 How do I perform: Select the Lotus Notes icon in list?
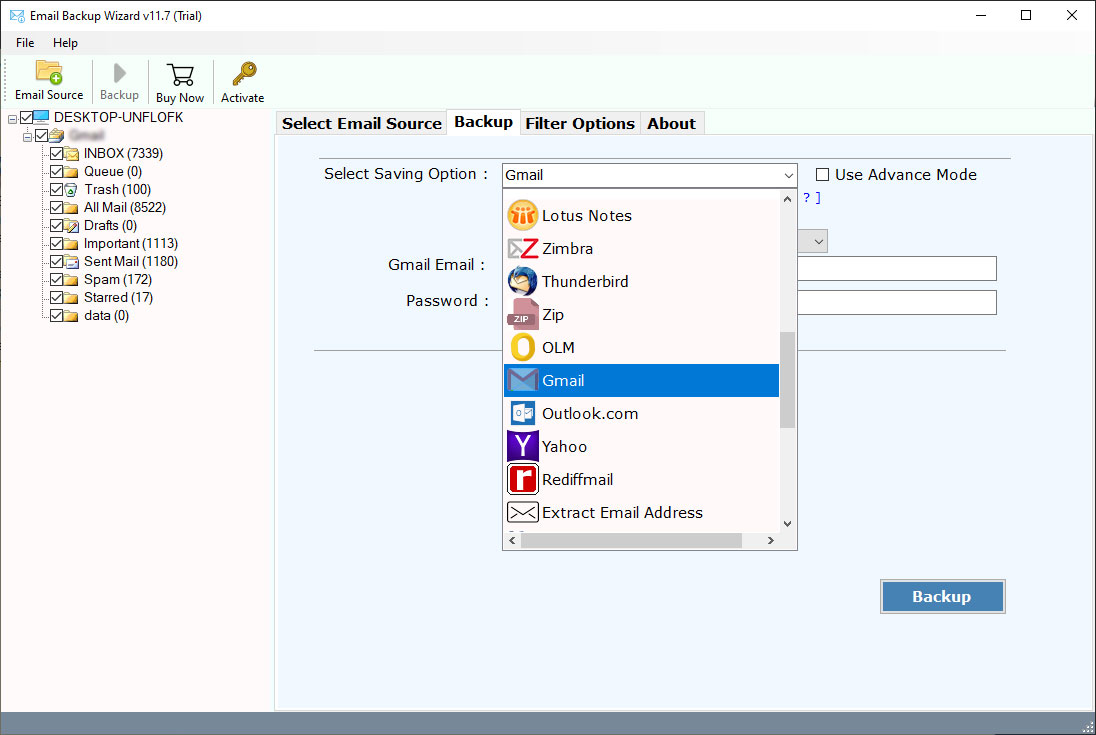click(522, 215)
